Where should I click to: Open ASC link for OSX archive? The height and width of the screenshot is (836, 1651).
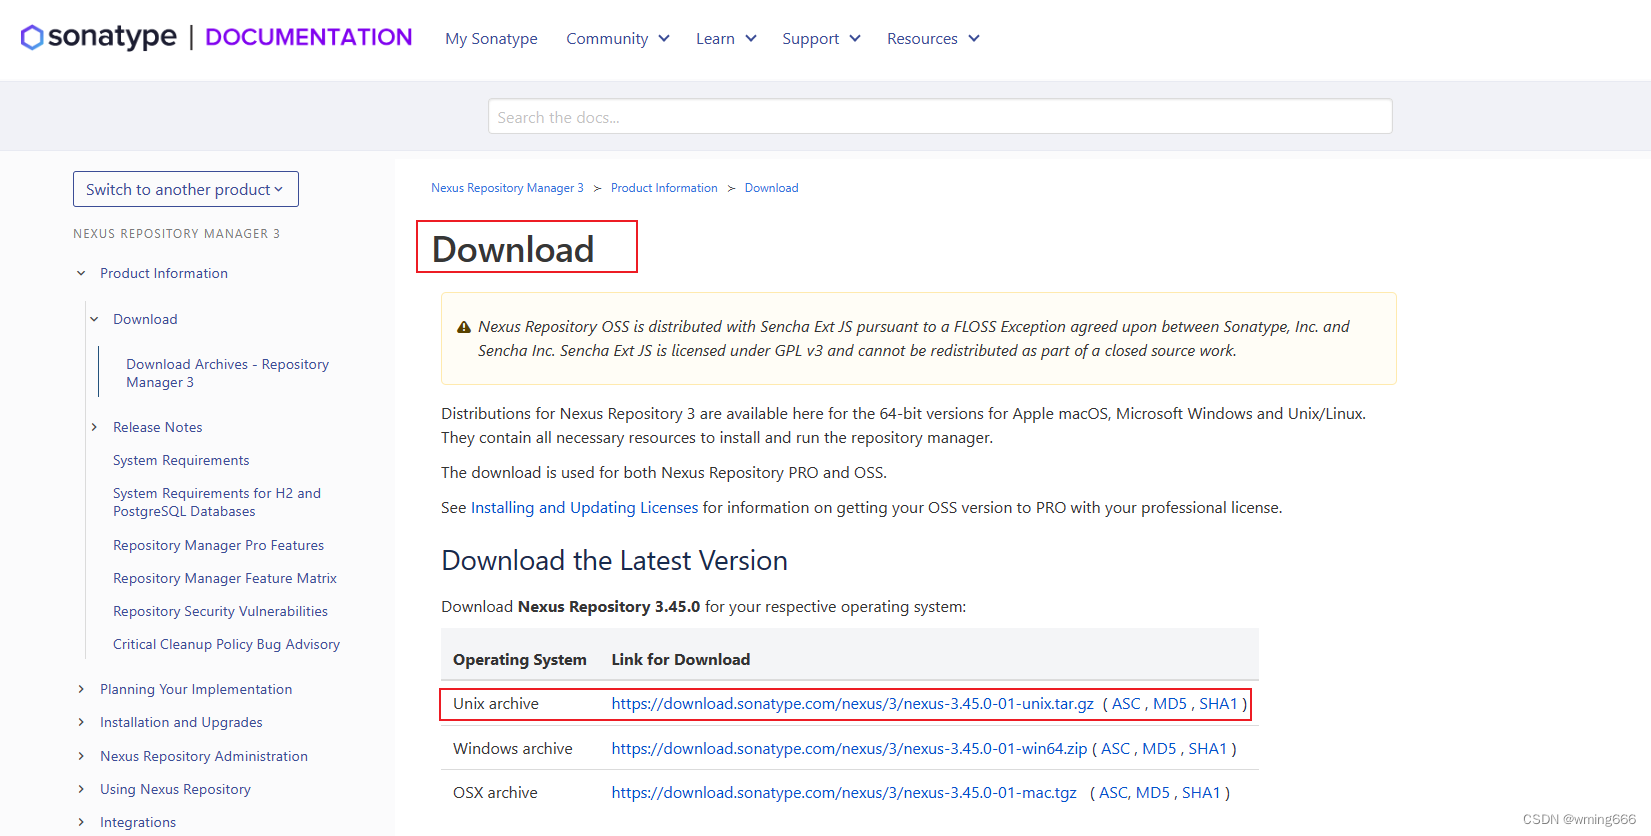pyautogui.click(x=1113, y=793)
